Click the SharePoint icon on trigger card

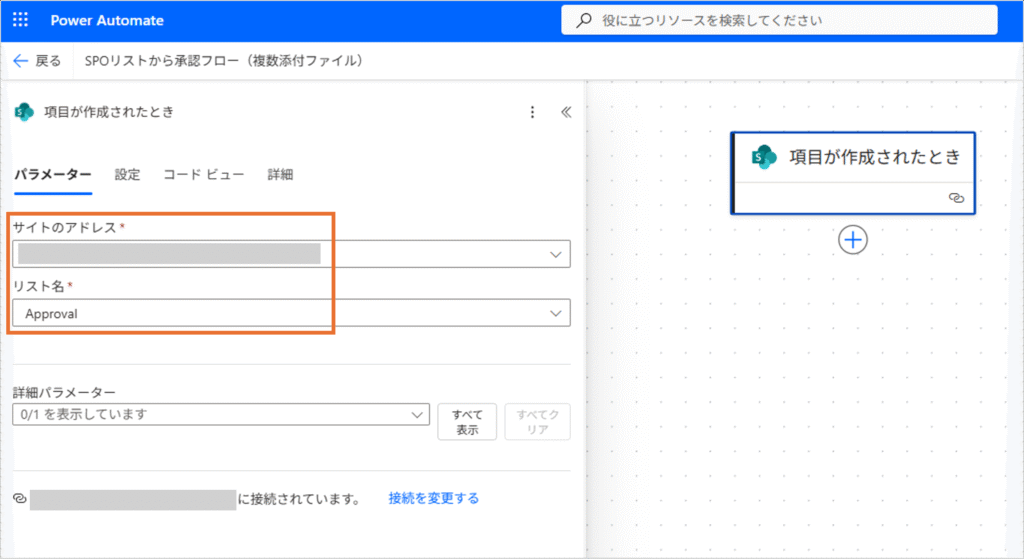[763, 157]
